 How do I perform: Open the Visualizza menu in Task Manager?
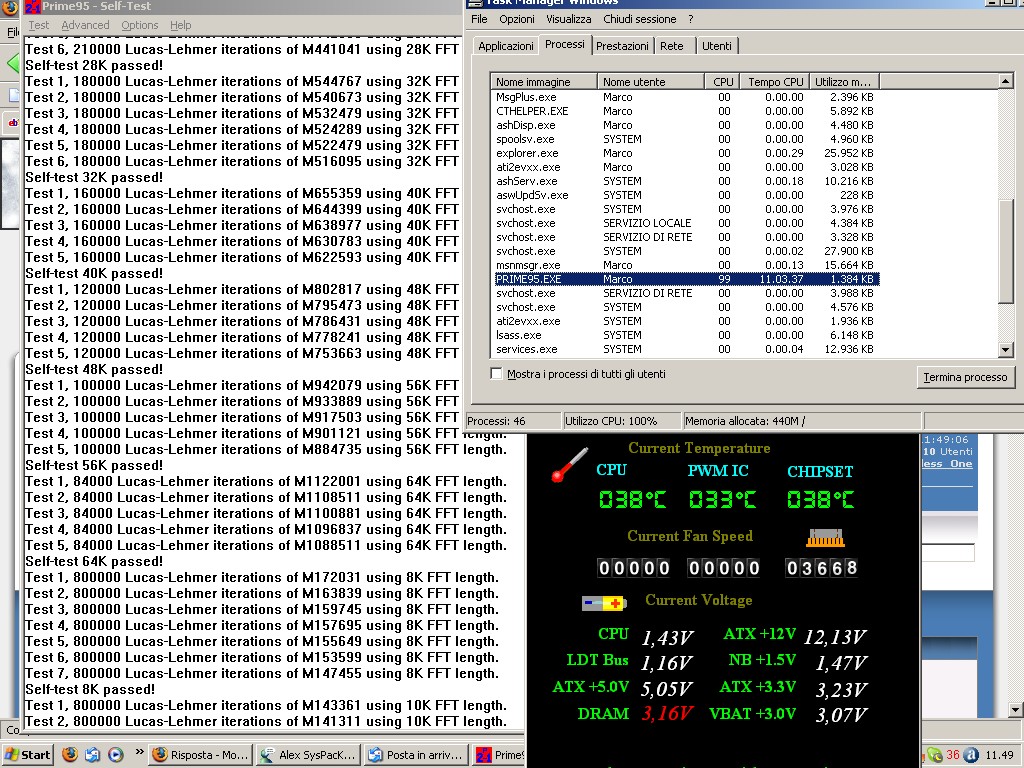pyautogui.click(x=568, y=19)
